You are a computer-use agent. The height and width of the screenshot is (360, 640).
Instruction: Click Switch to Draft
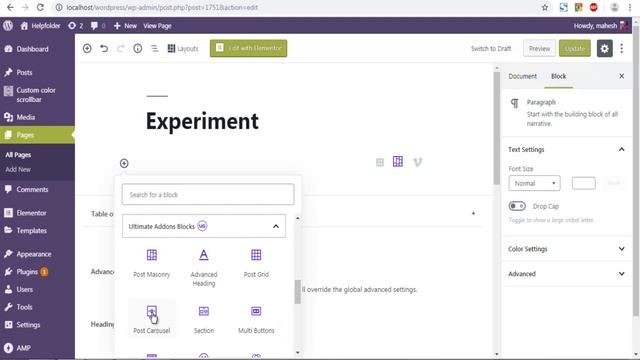click(491, 48)
